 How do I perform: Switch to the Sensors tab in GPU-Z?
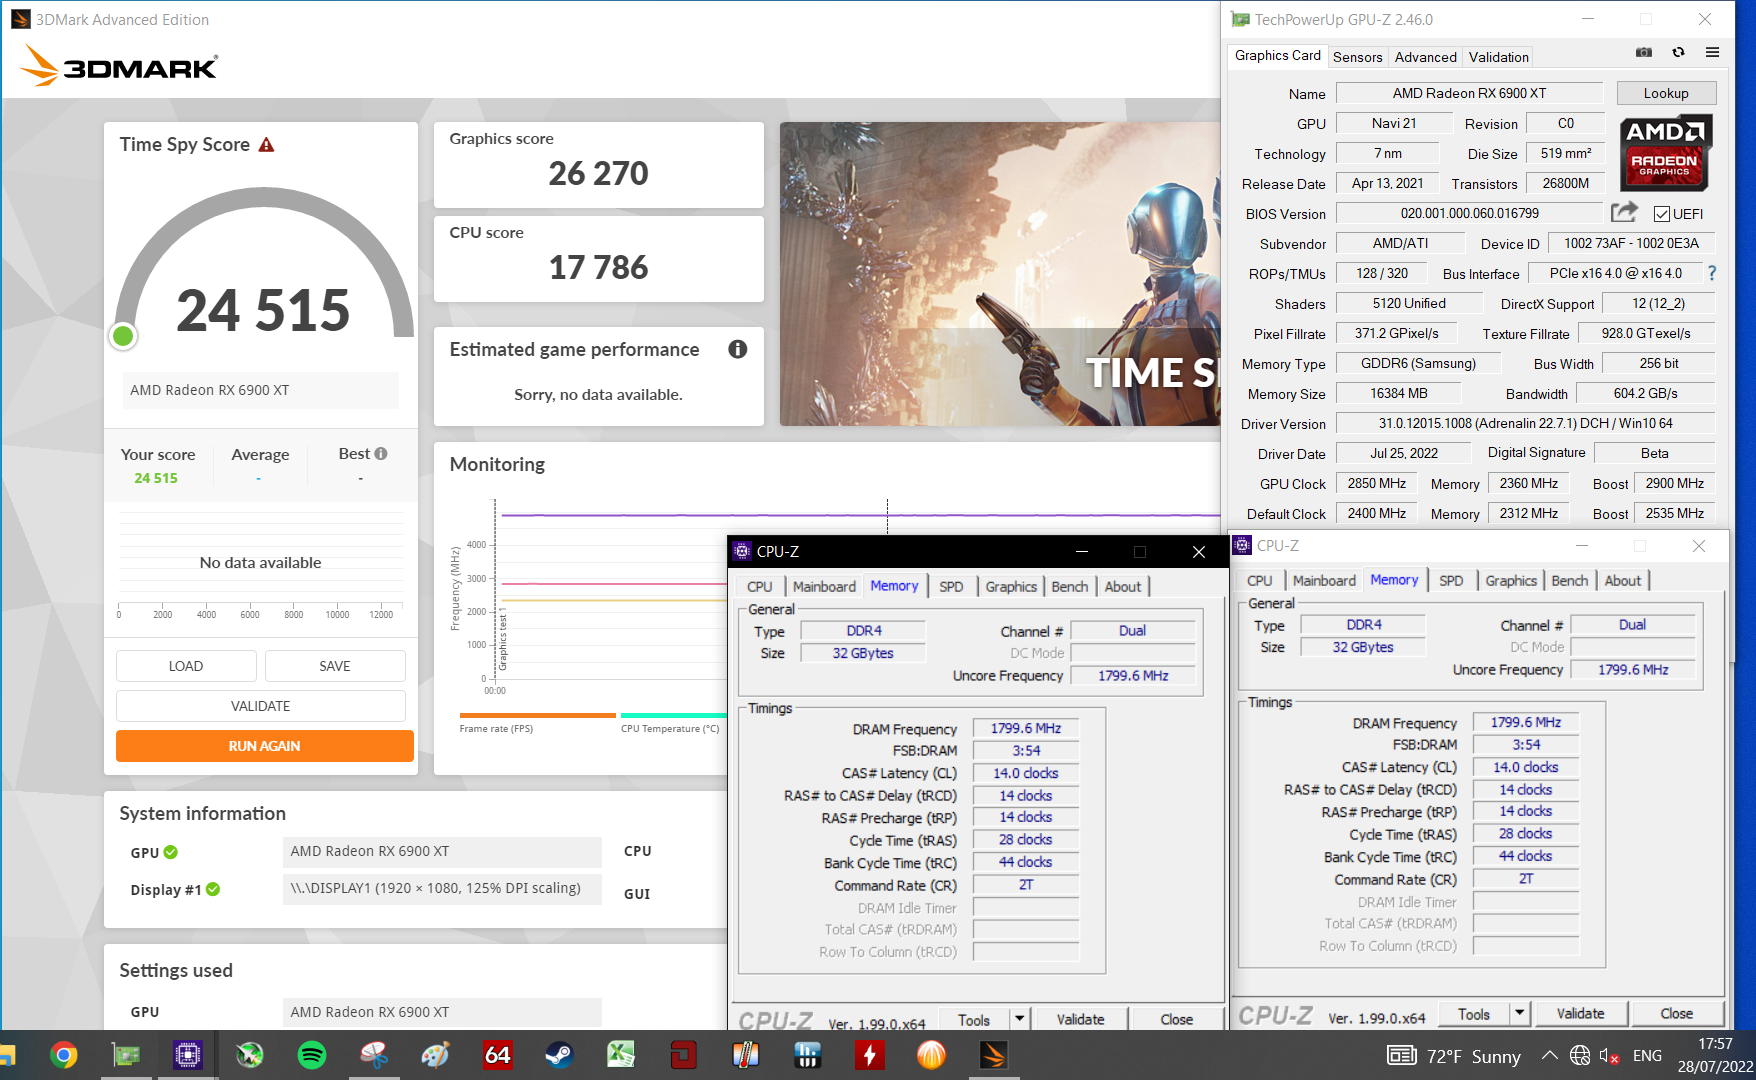1357,57
